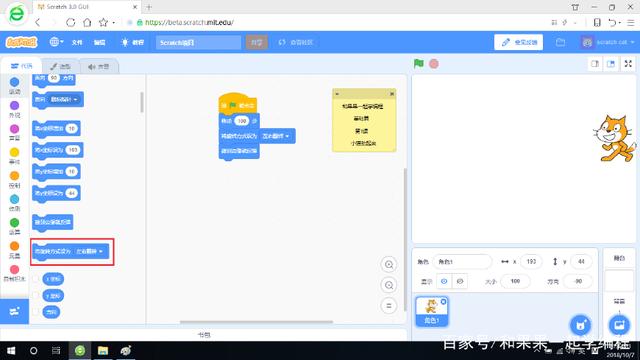Click the change x by 10 block
Image resolution: width=640 pixels, height=360 pixels.
tap(56, 128)
